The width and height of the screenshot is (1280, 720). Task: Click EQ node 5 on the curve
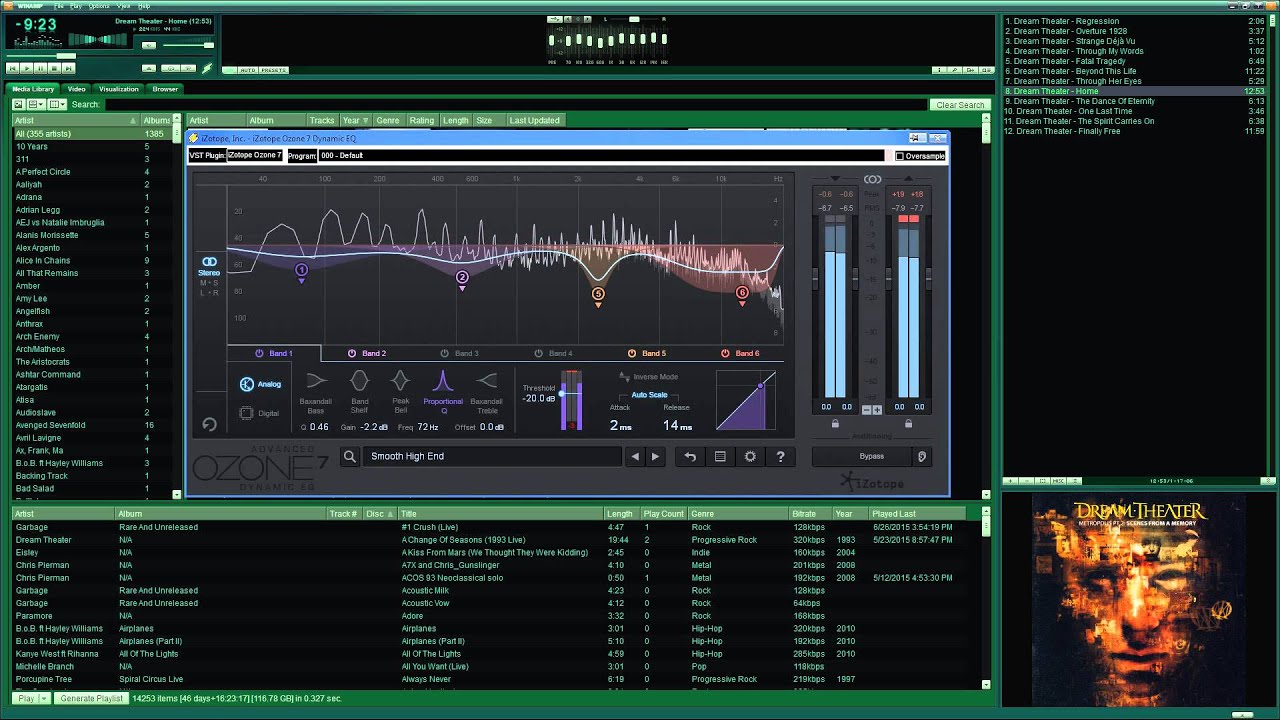[x=598, y=294]
